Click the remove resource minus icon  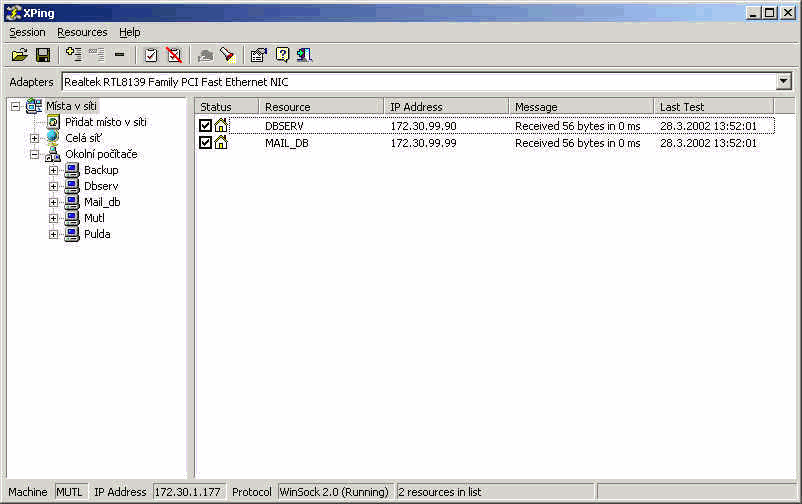119,54
